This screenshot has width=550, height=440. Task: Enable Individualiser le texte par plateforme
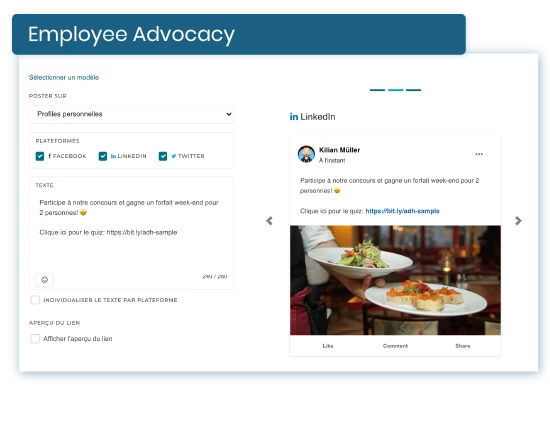click(x=35, y=300)
